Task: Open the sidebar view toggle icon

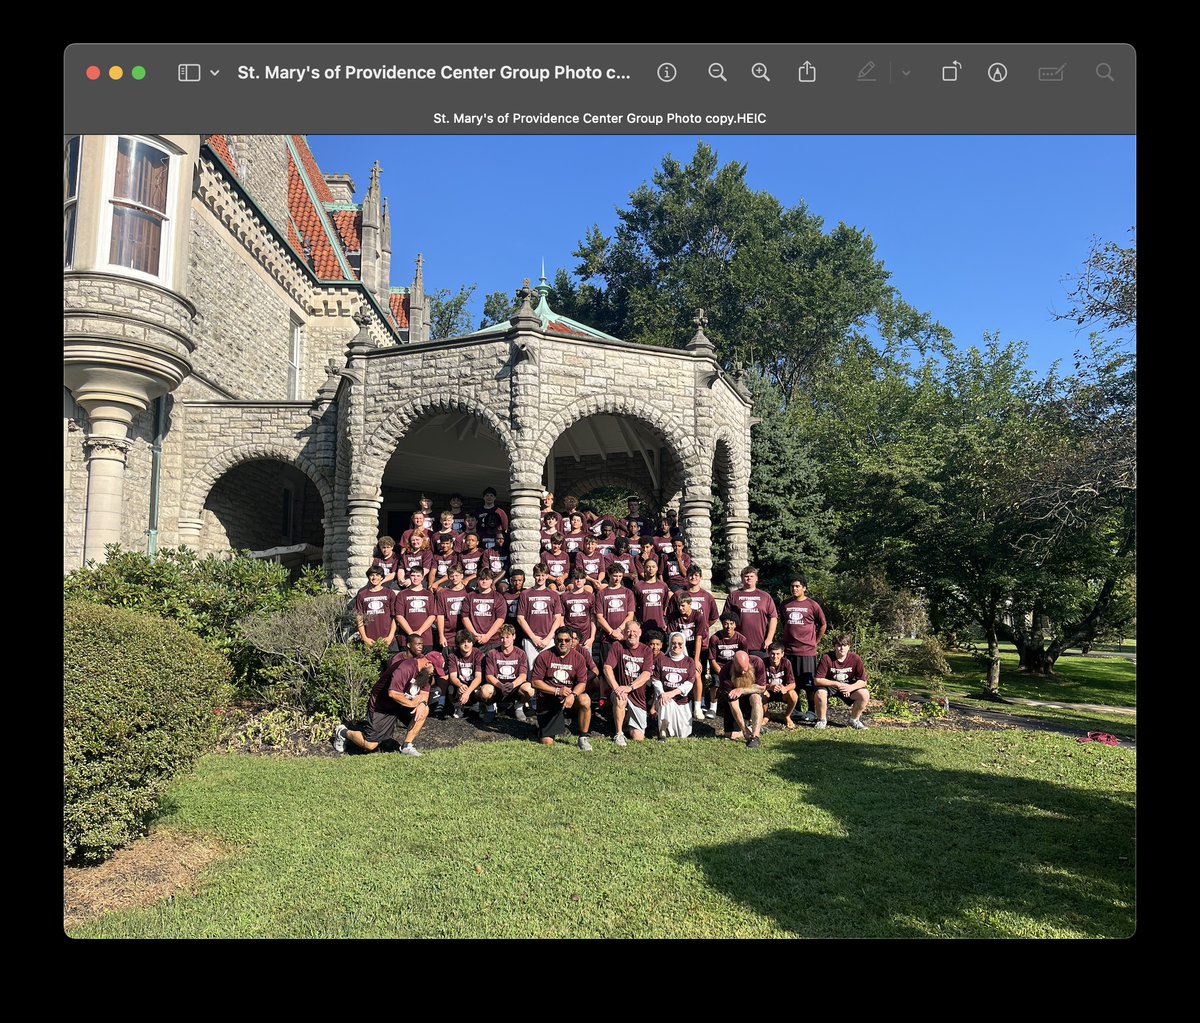Action: tap(189, 72)
